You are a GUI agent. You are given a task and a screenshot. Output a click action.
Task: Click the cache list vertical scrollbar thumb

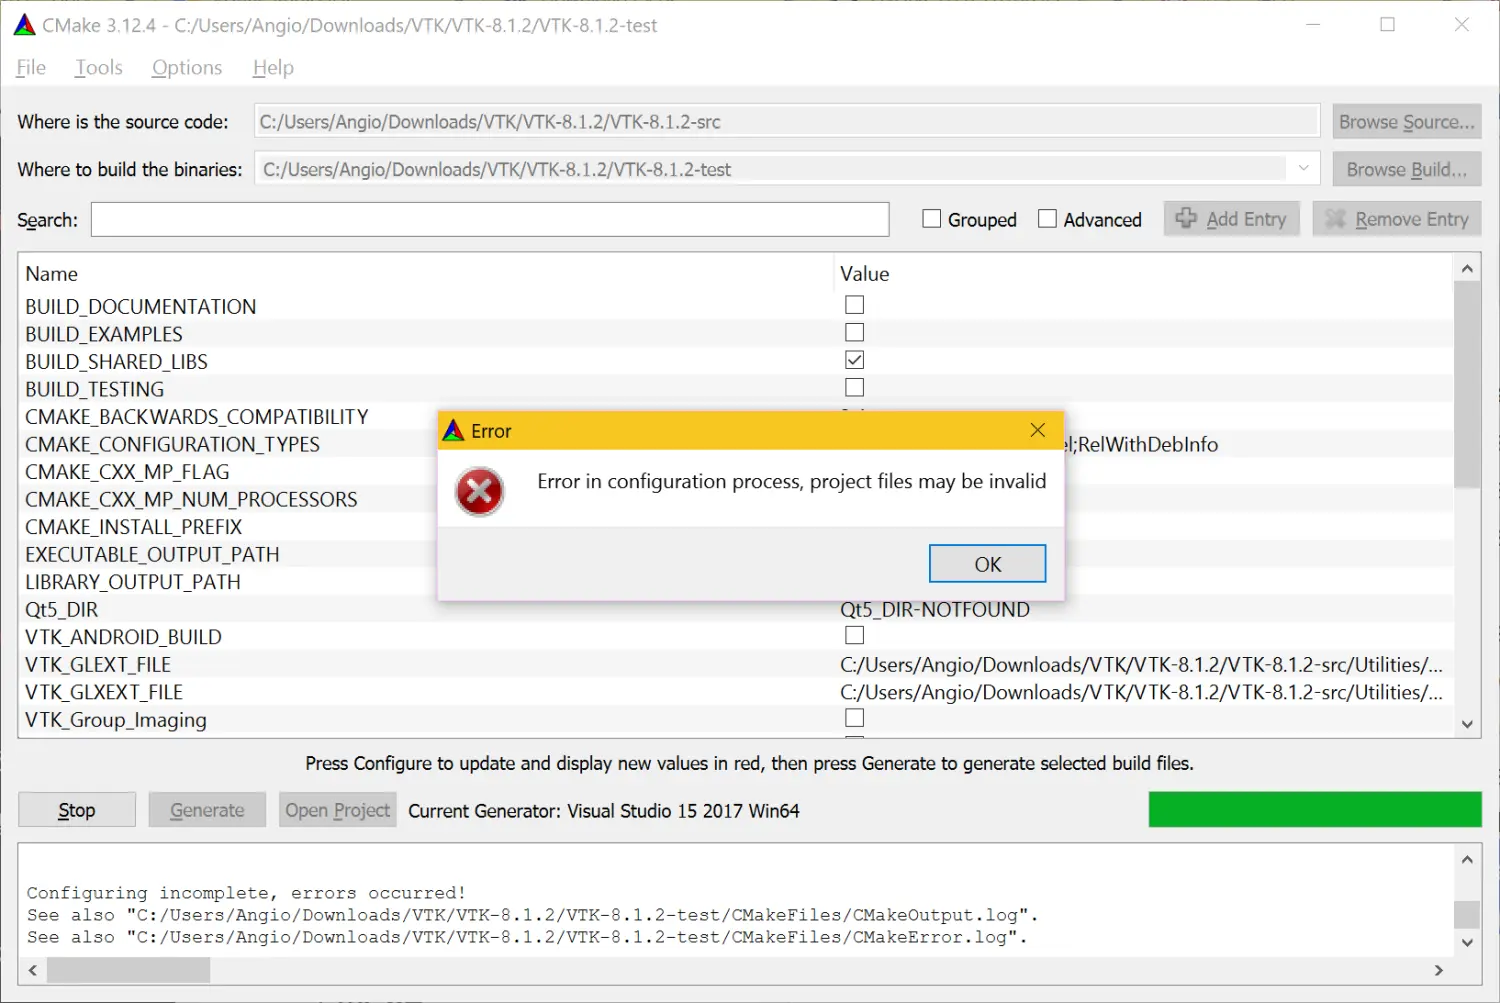[1467, 385]
